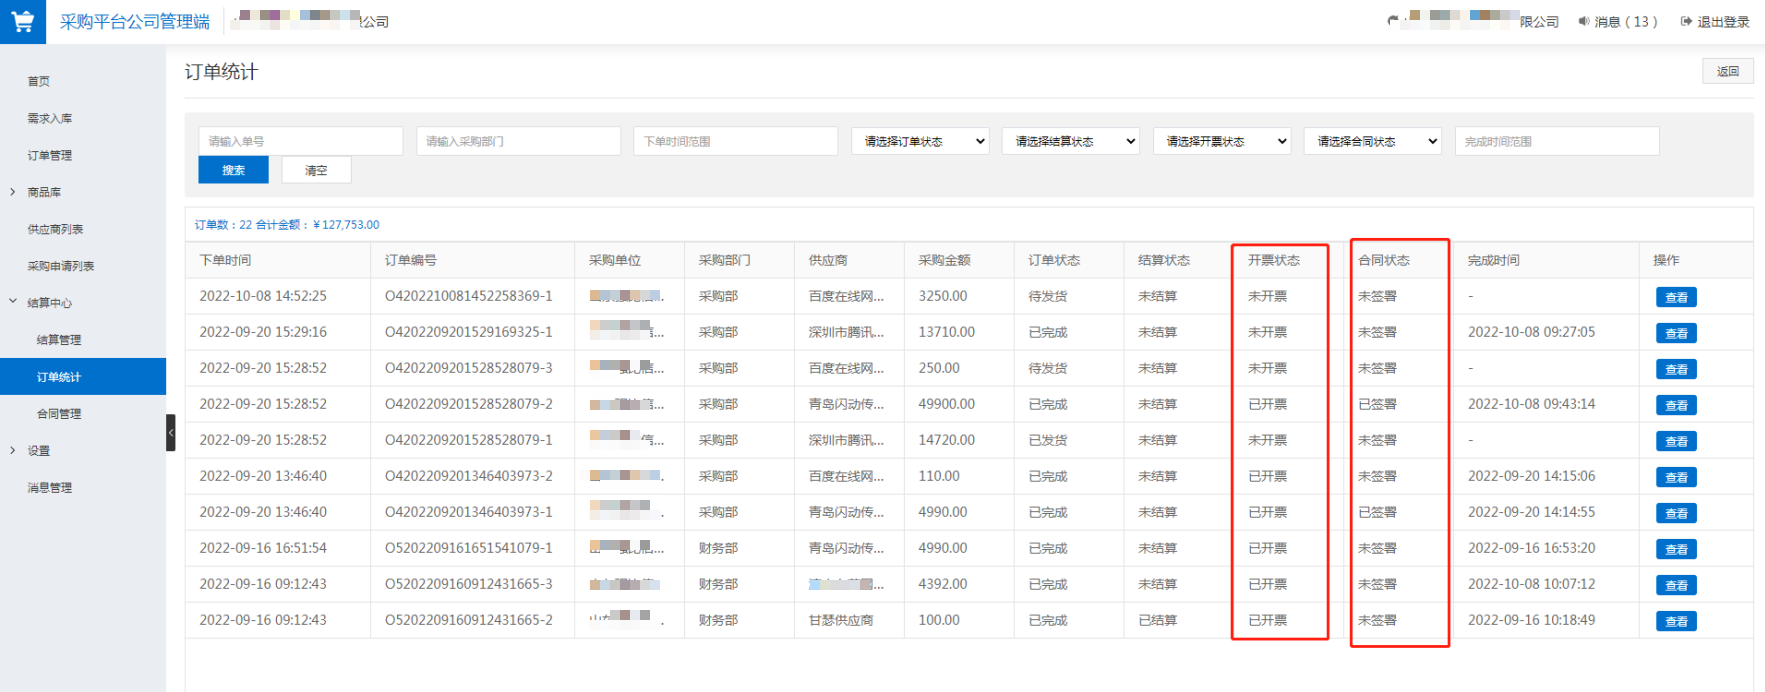The width and height of the screenshot is (1765, 692).
Task: Focus the 请输入单号 input field
Action: point(300,141)
